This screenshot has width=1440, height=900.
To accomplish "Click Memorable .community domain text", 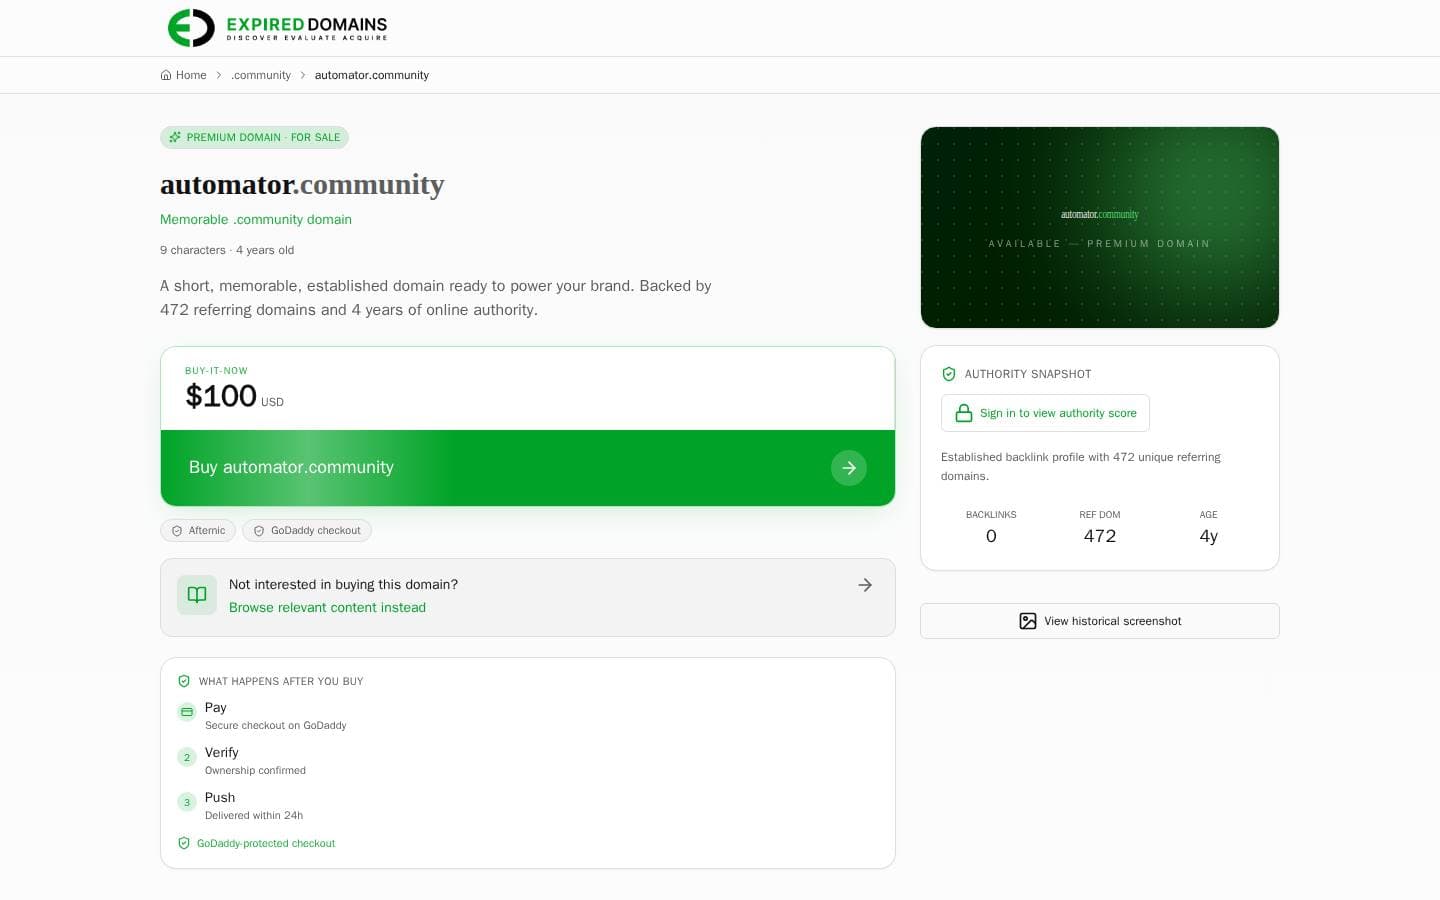I will (256, 219).
